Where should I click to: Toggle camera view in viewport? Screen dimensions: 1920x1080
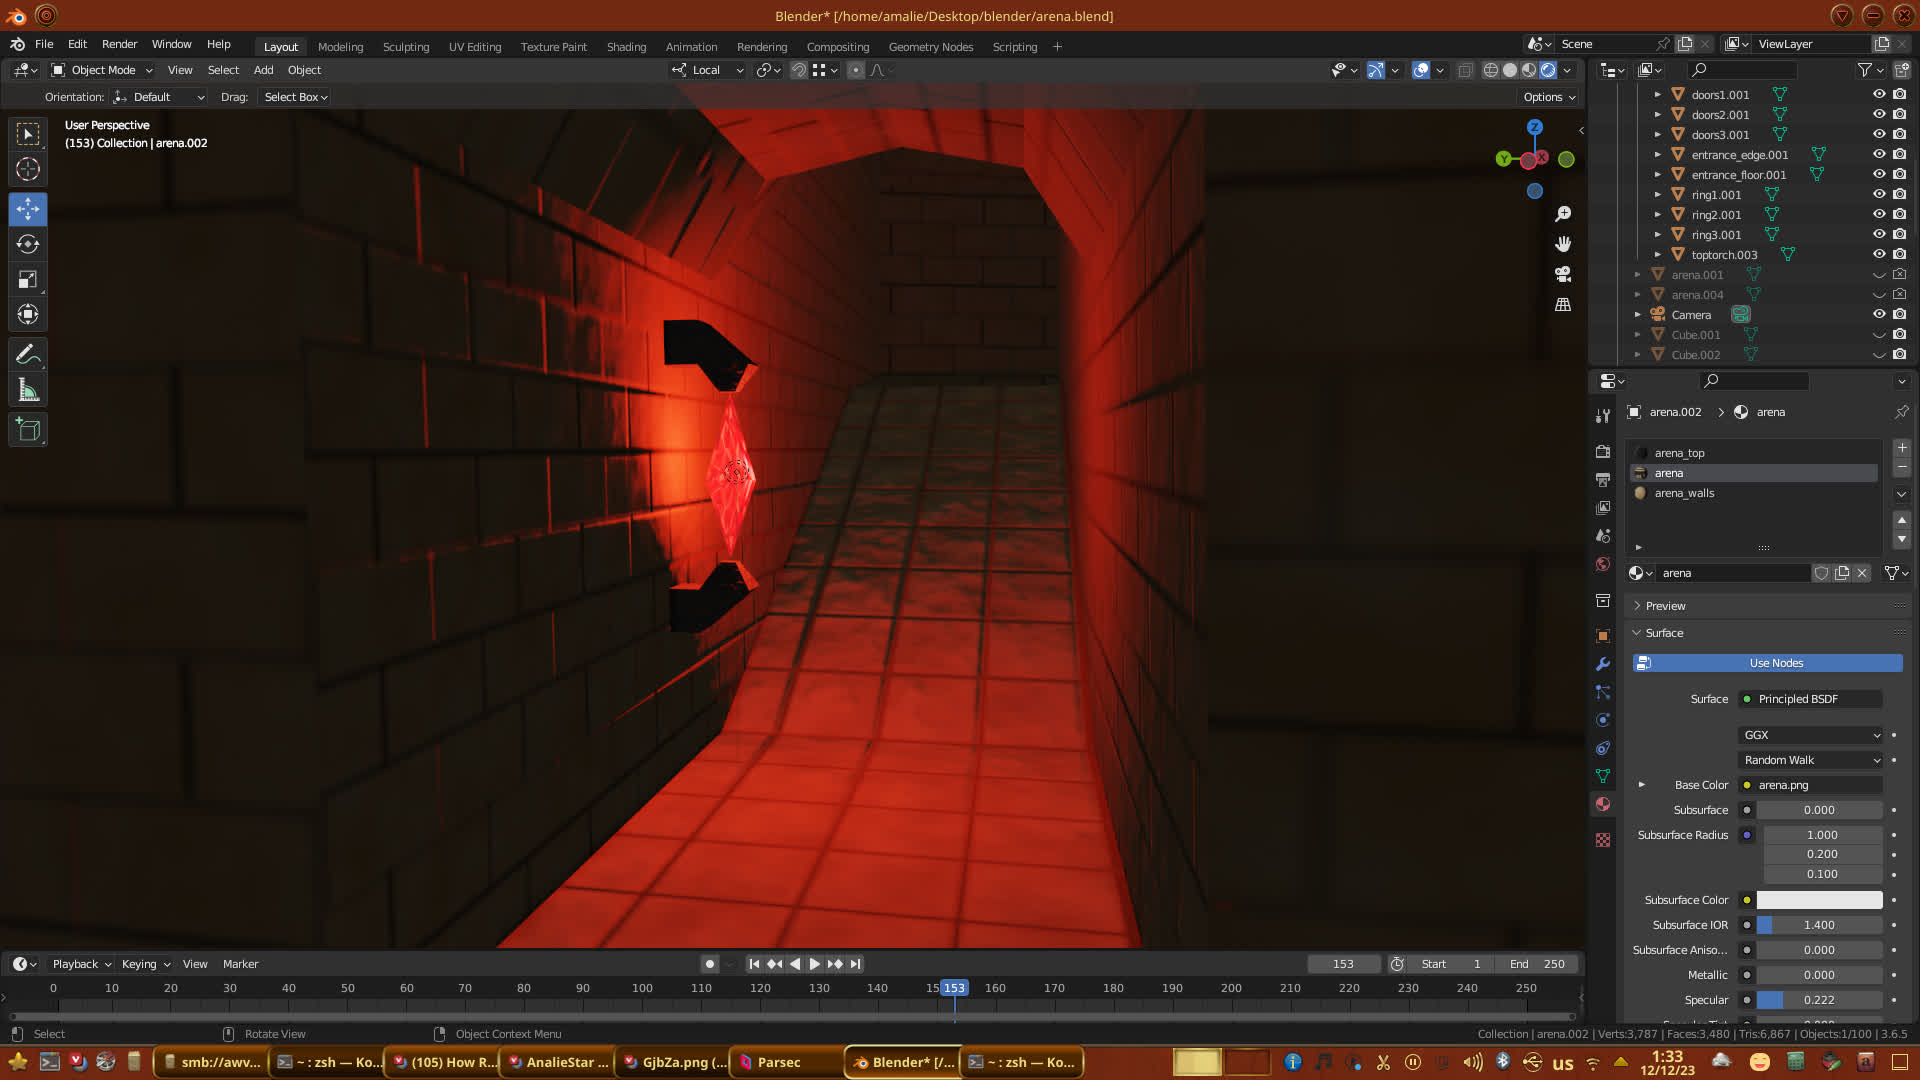click(1563, 274)
